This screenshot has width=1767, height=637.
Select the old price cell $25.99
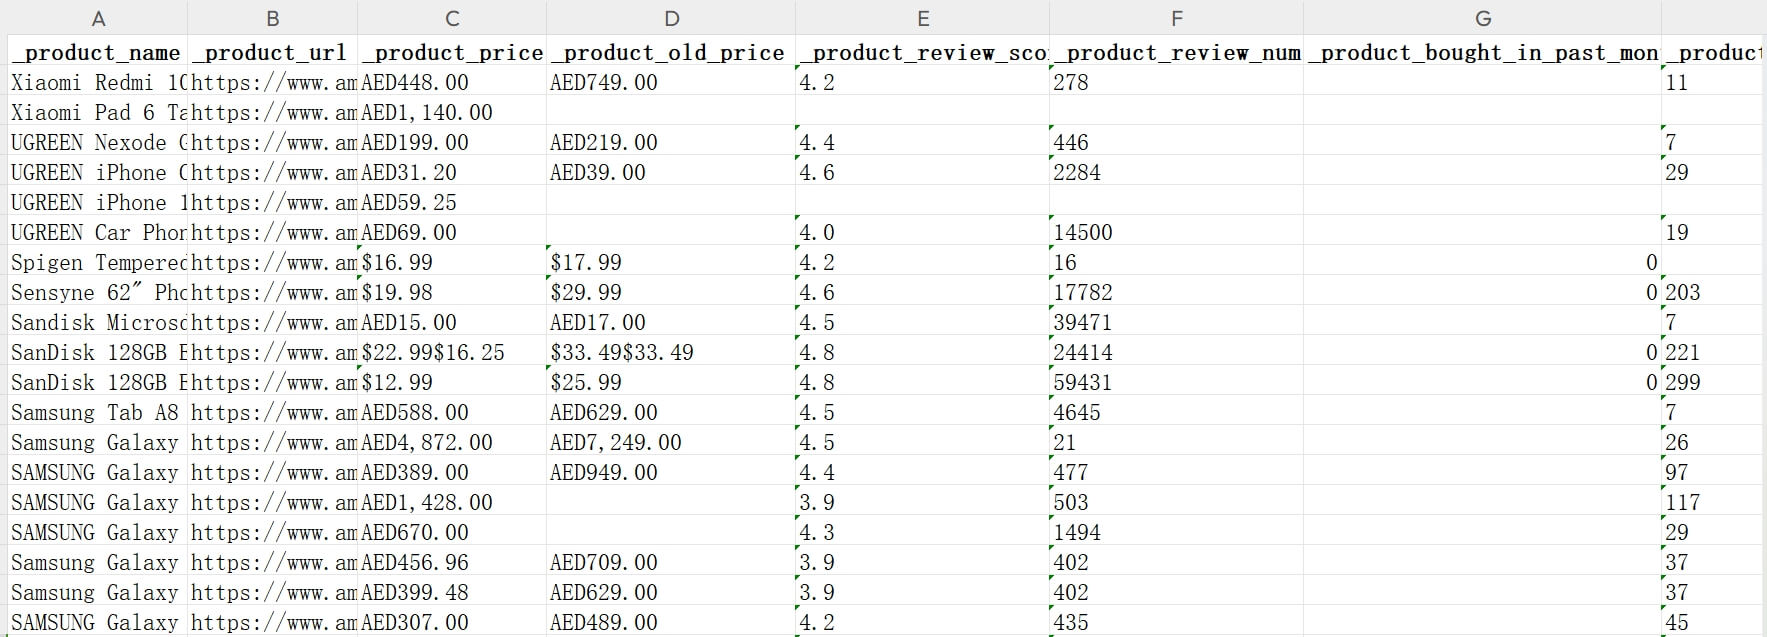coord(672,382)
